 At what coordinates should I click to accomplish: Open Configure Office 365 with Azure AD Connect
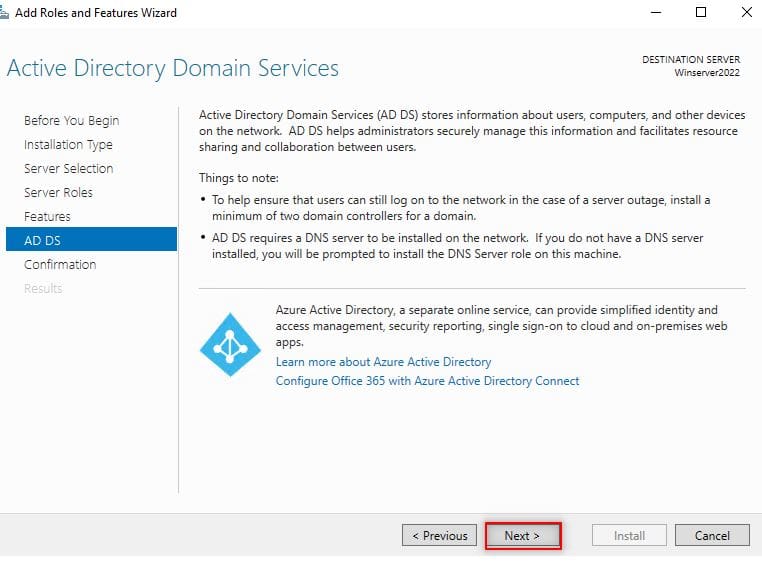[427, 381]
